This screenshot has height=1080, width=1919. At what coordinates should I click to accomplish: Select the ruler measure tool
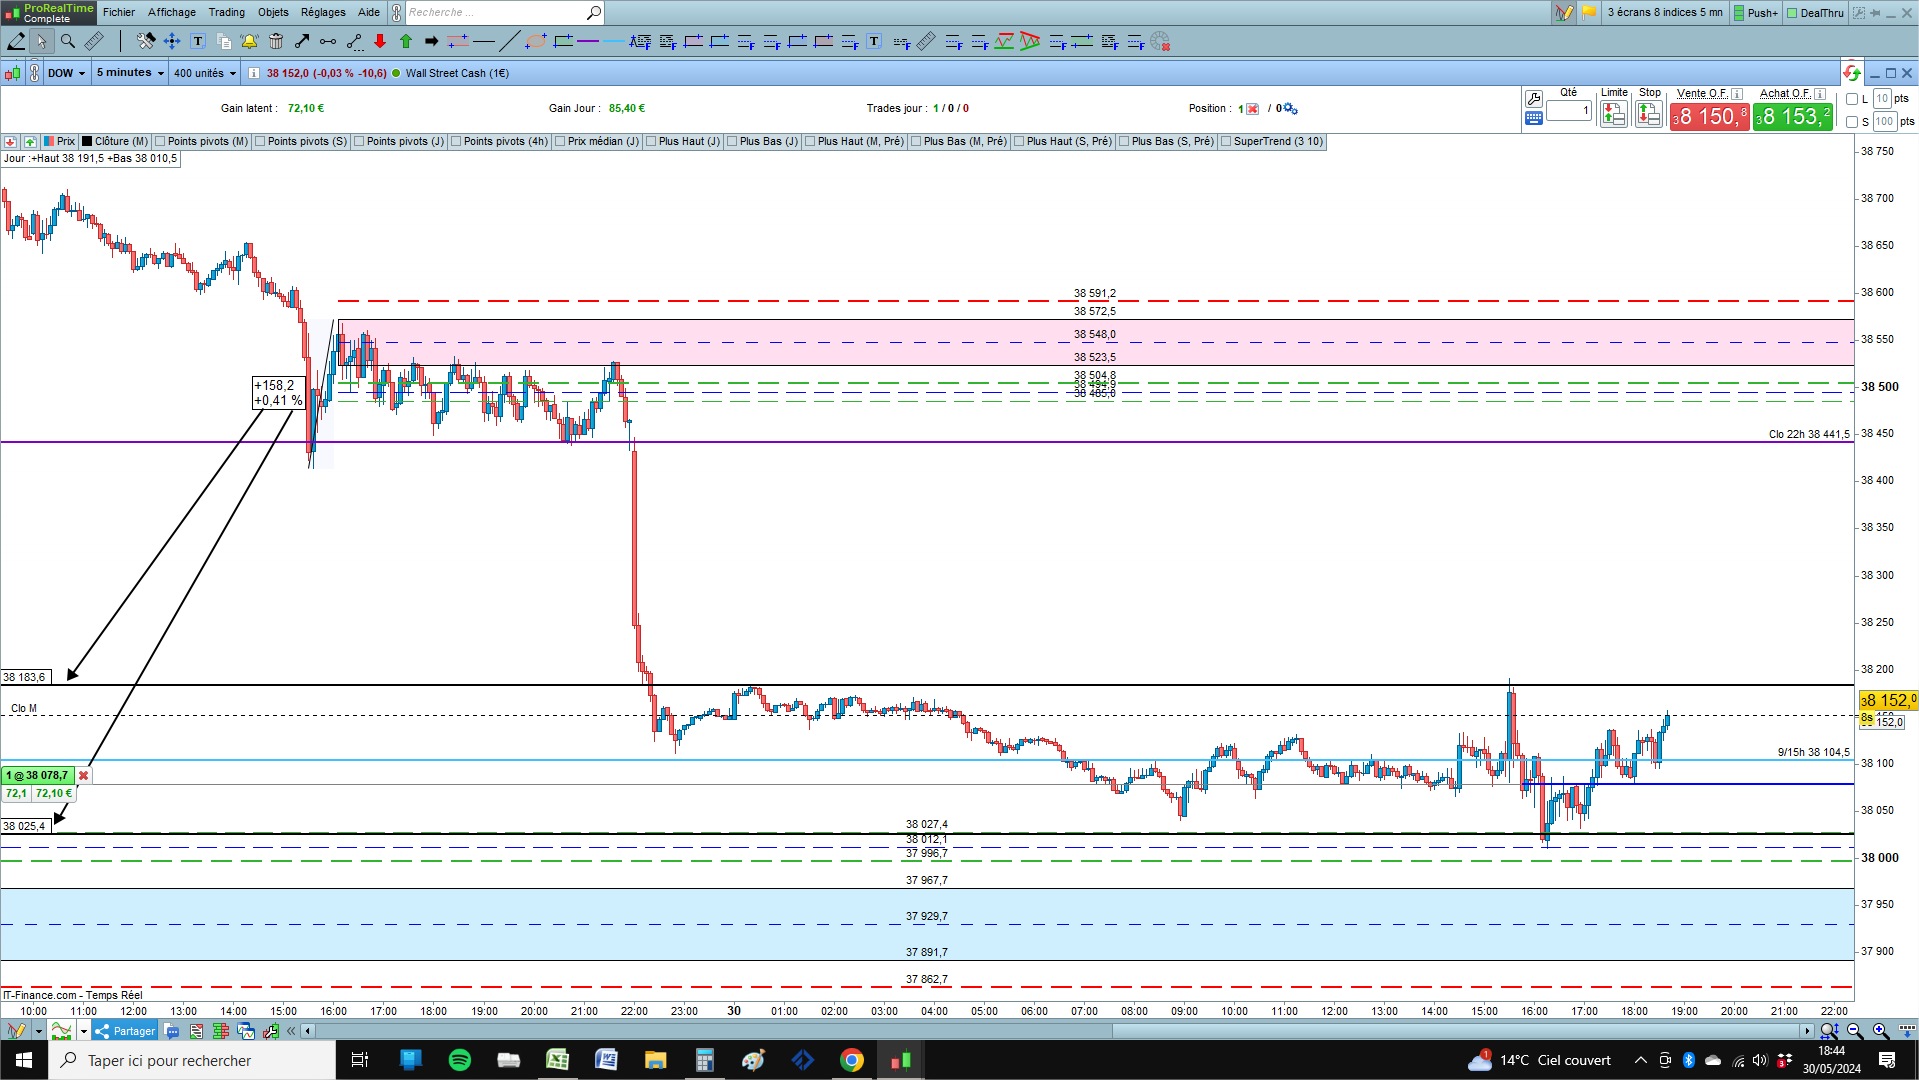coord(94,41)
